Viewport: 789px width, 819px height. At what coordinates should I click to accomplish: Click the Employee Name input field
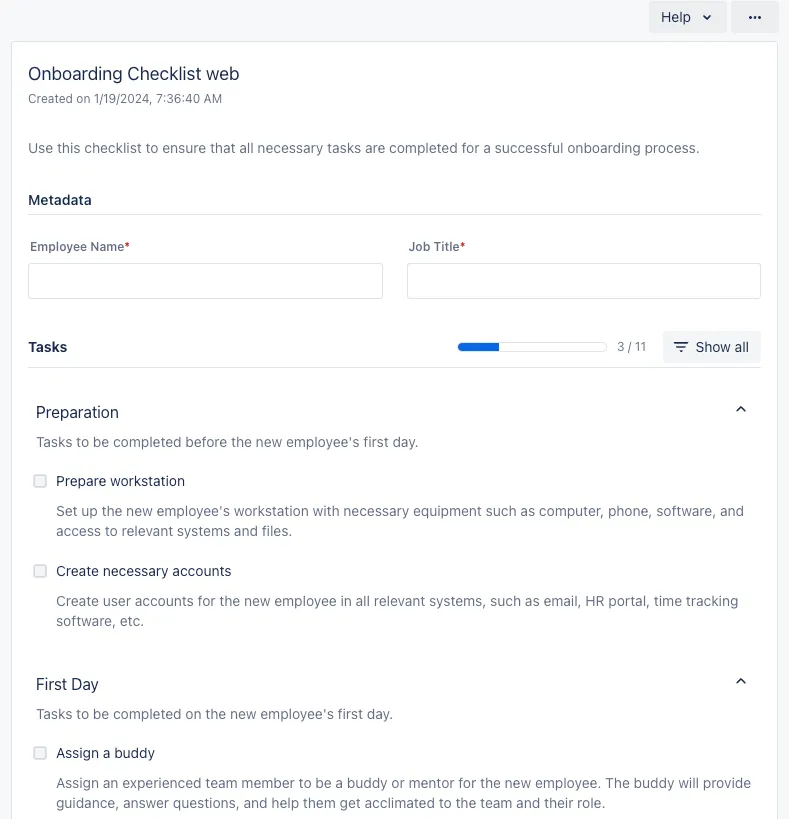point(205,281)
